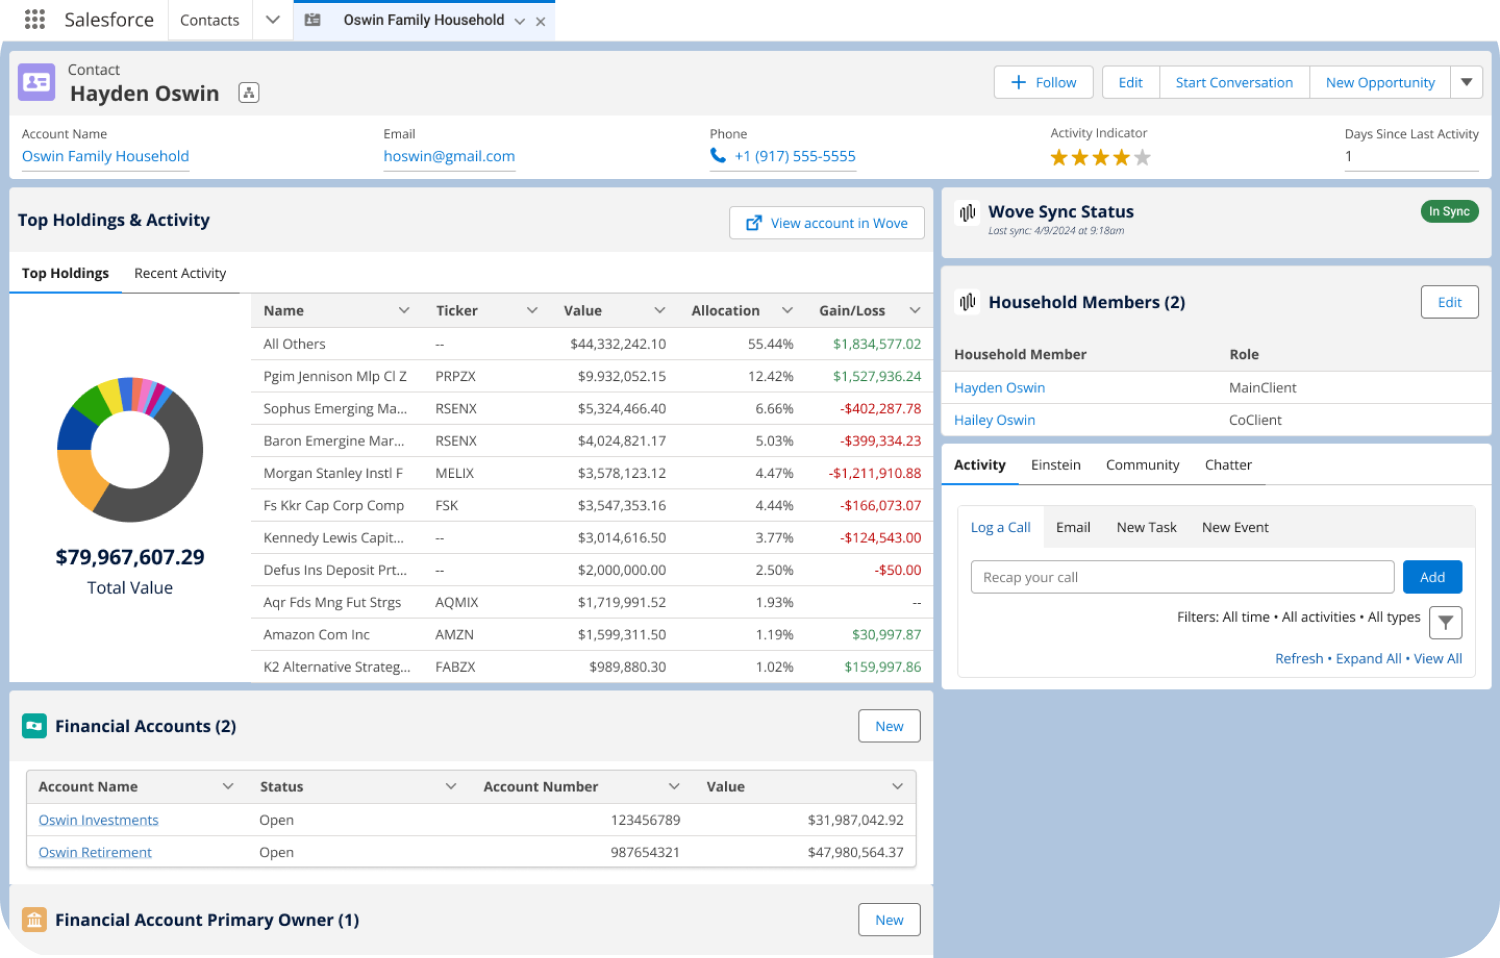Click the Household Members waveform icon
The height and width of the screenshot is (958, 1500).
(967, 301)
